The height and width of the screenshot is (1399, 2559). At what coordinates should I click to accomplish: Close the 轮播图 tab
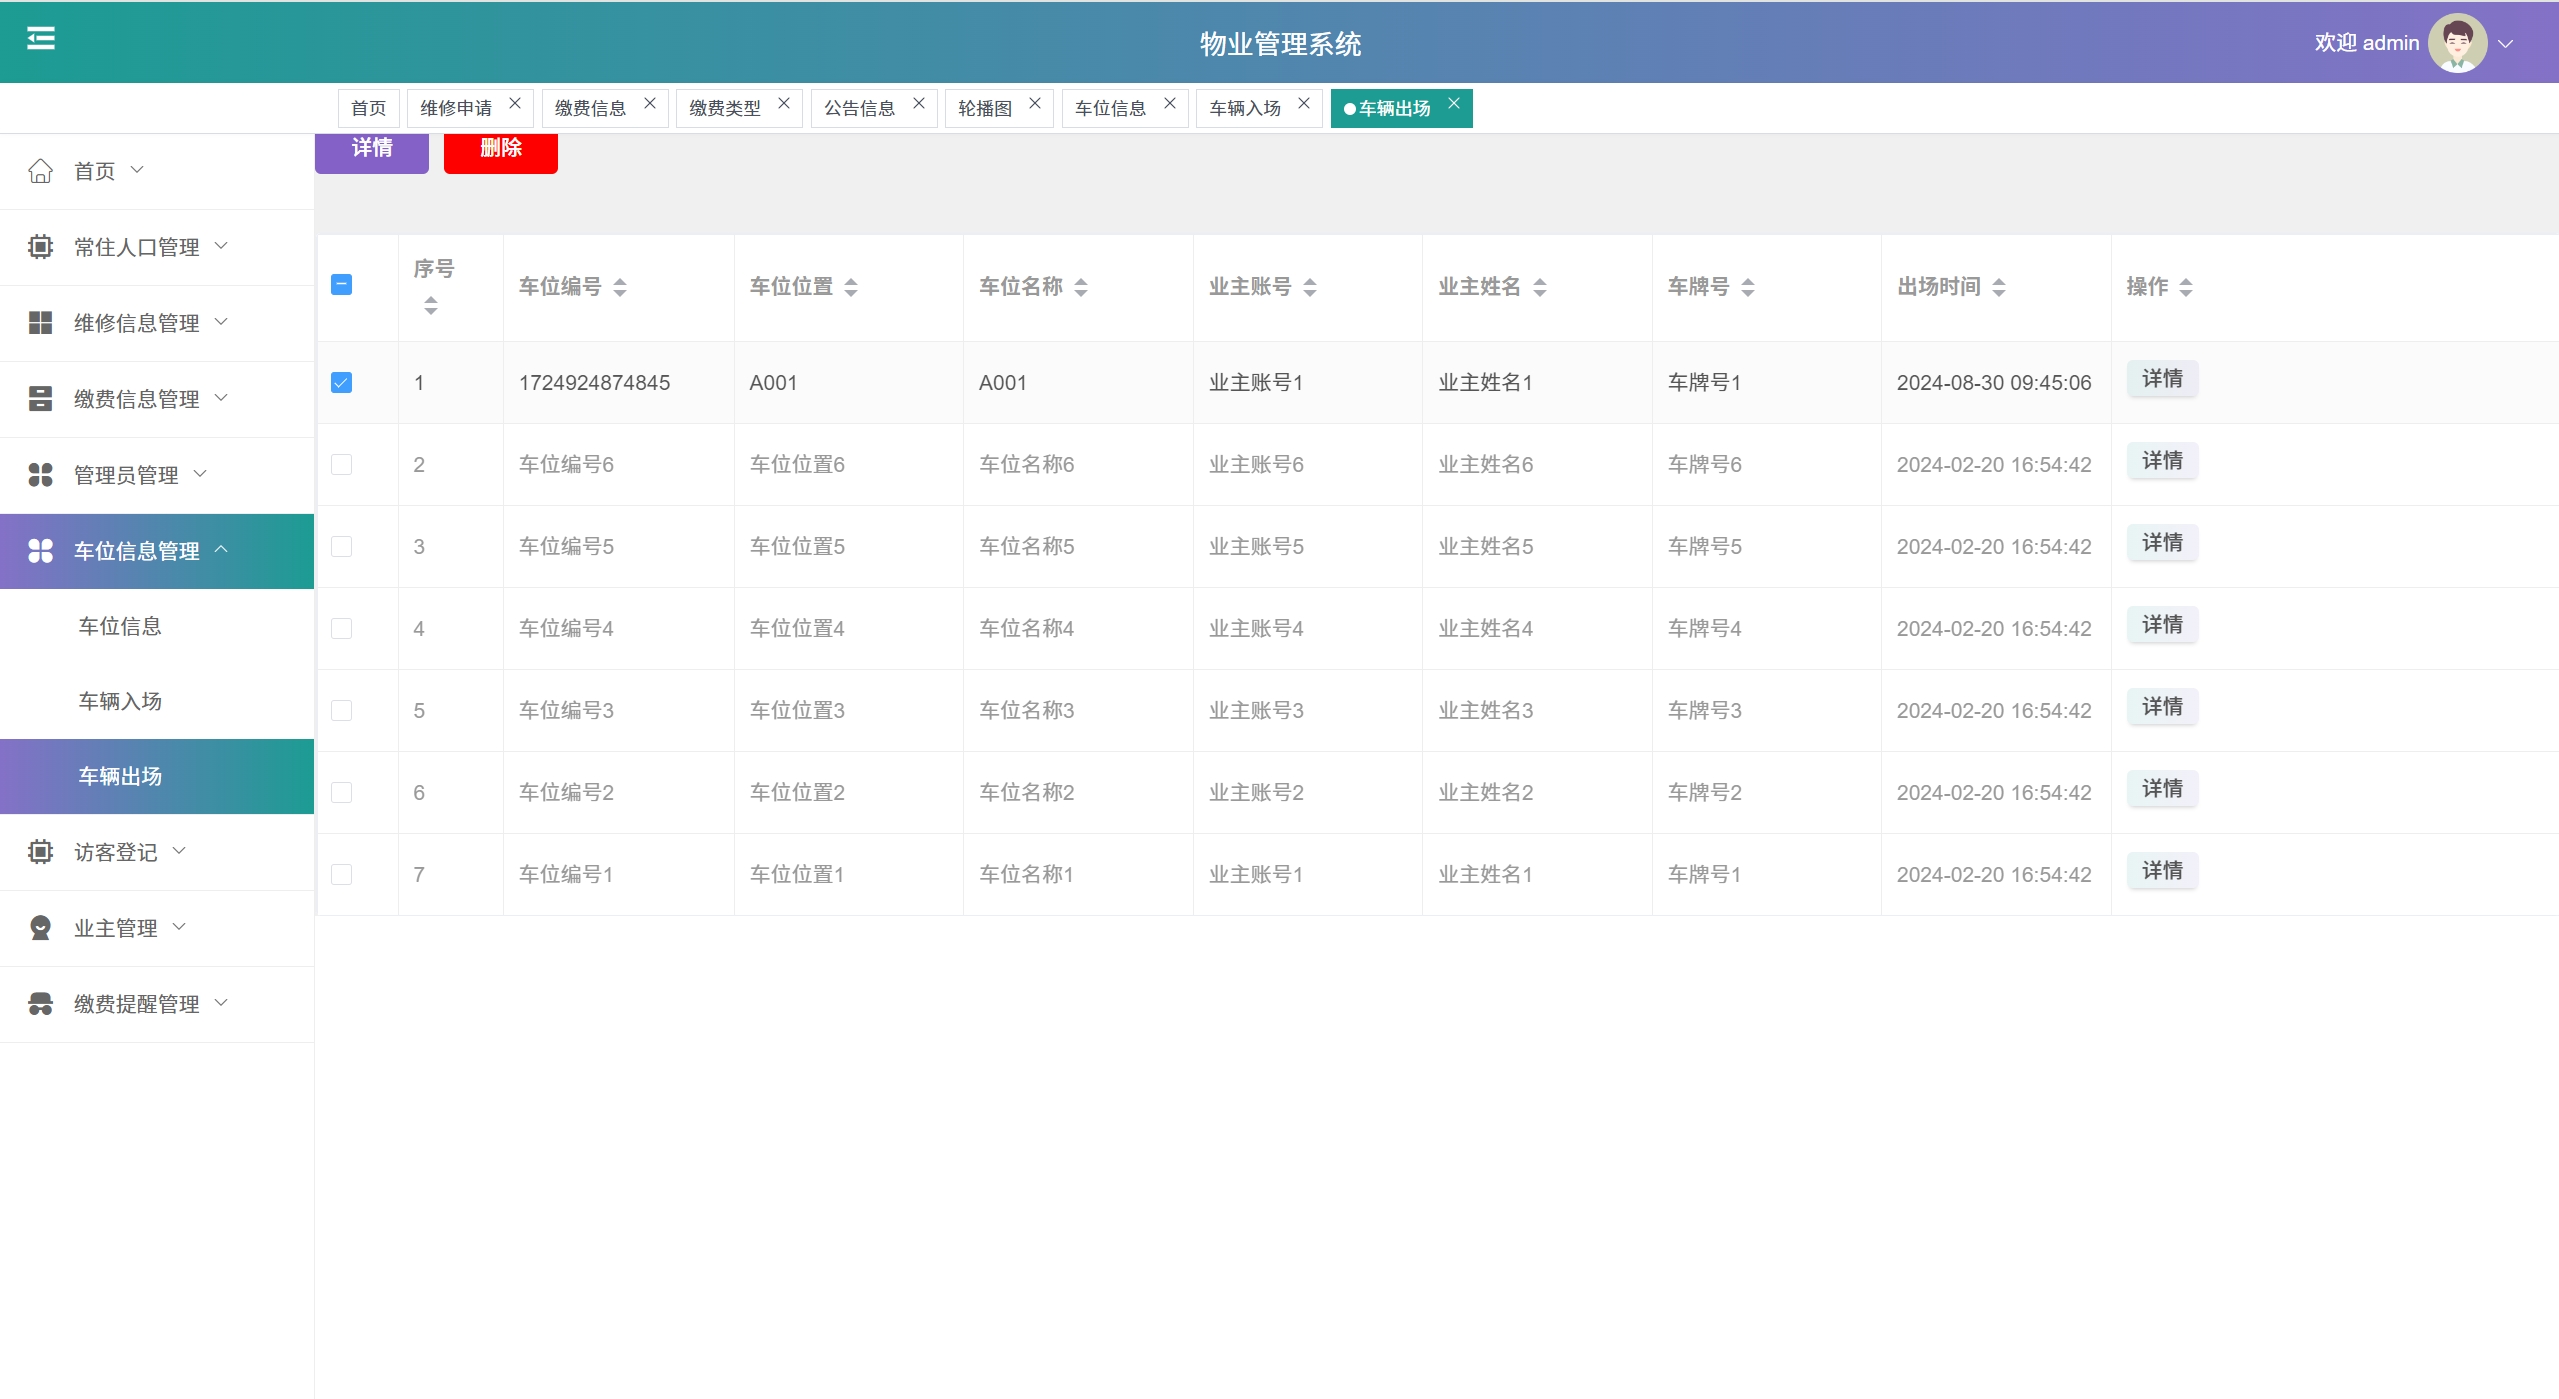[1035, 103]
